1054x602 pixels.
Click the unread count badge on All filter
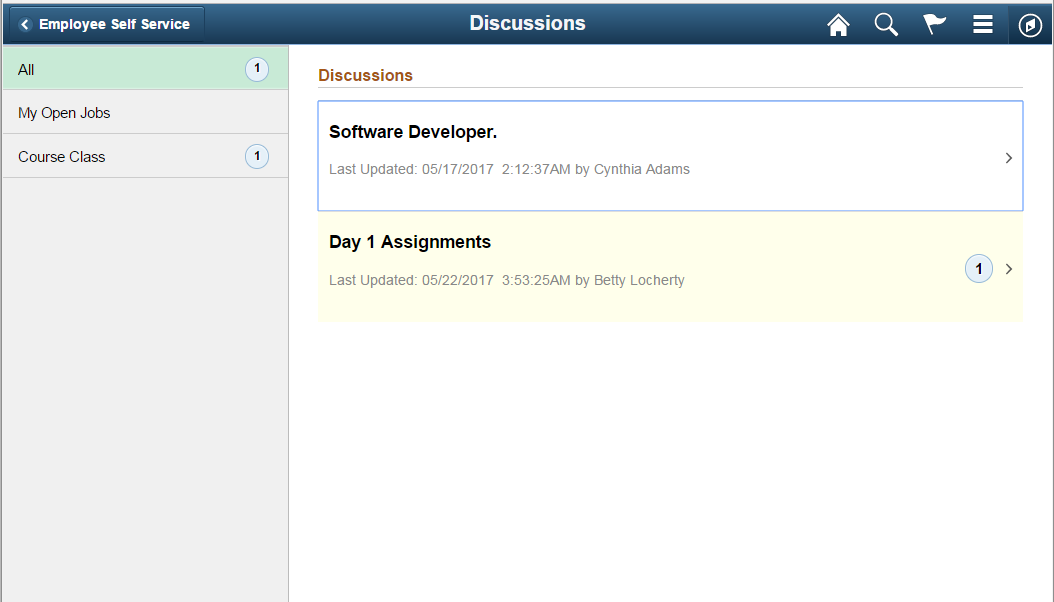coord(257,69)
